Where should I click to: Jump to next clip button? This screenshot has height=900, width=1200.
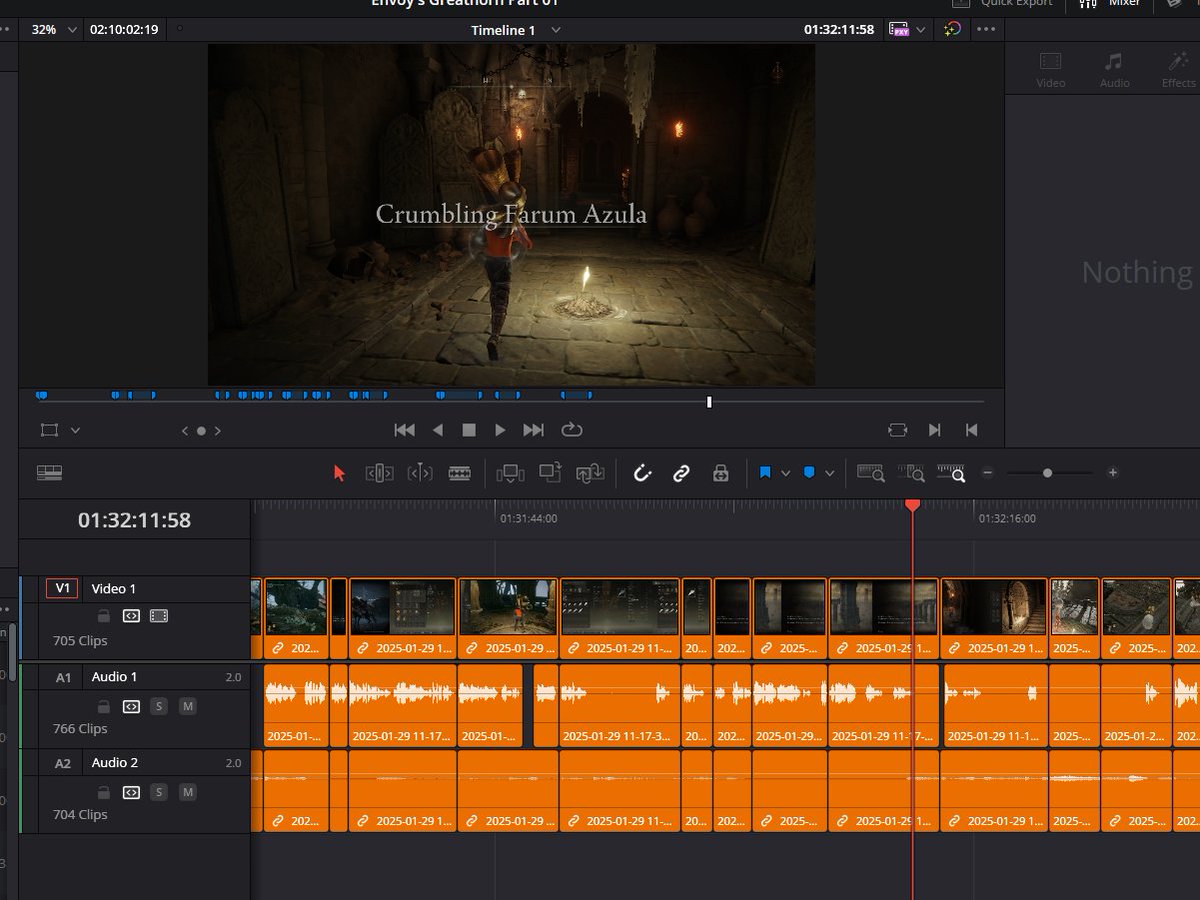pyautogui.click(x=934, y=430)
